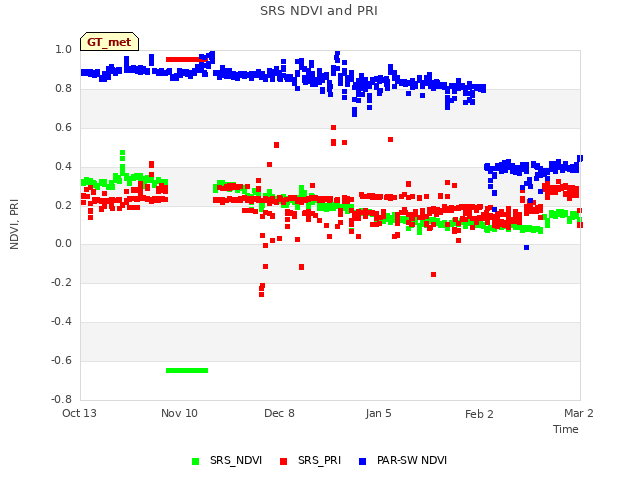
Task: Click the -0.4 y-axis tick label
Action: (x=62, y=322)
